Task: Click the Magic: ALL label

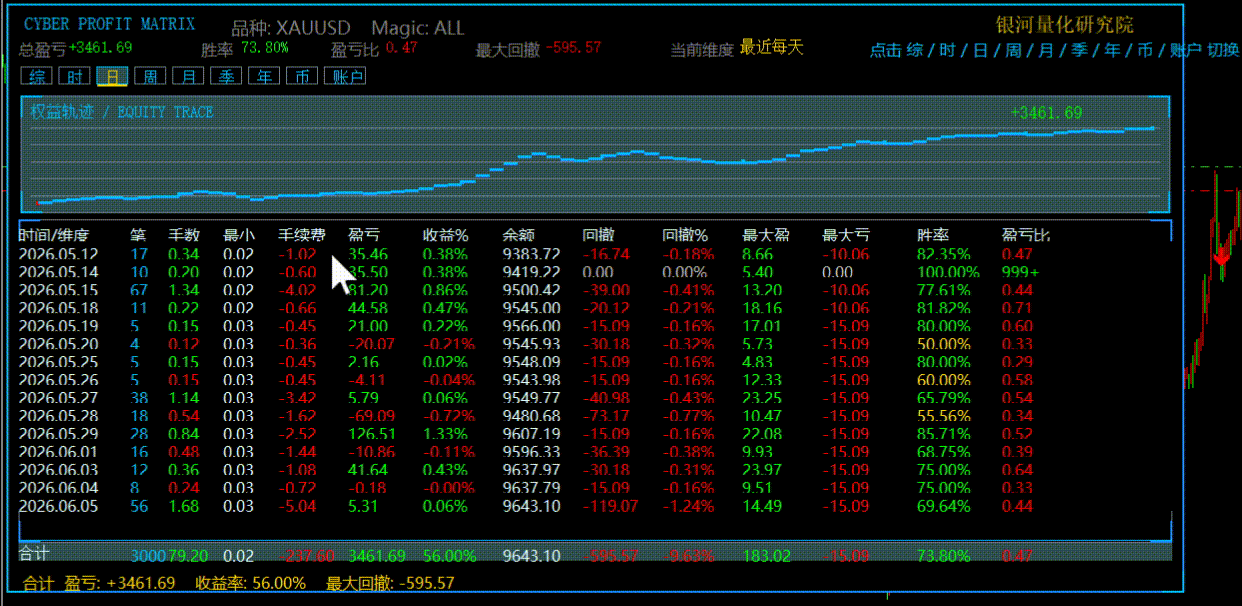Action: coord(418,28)
